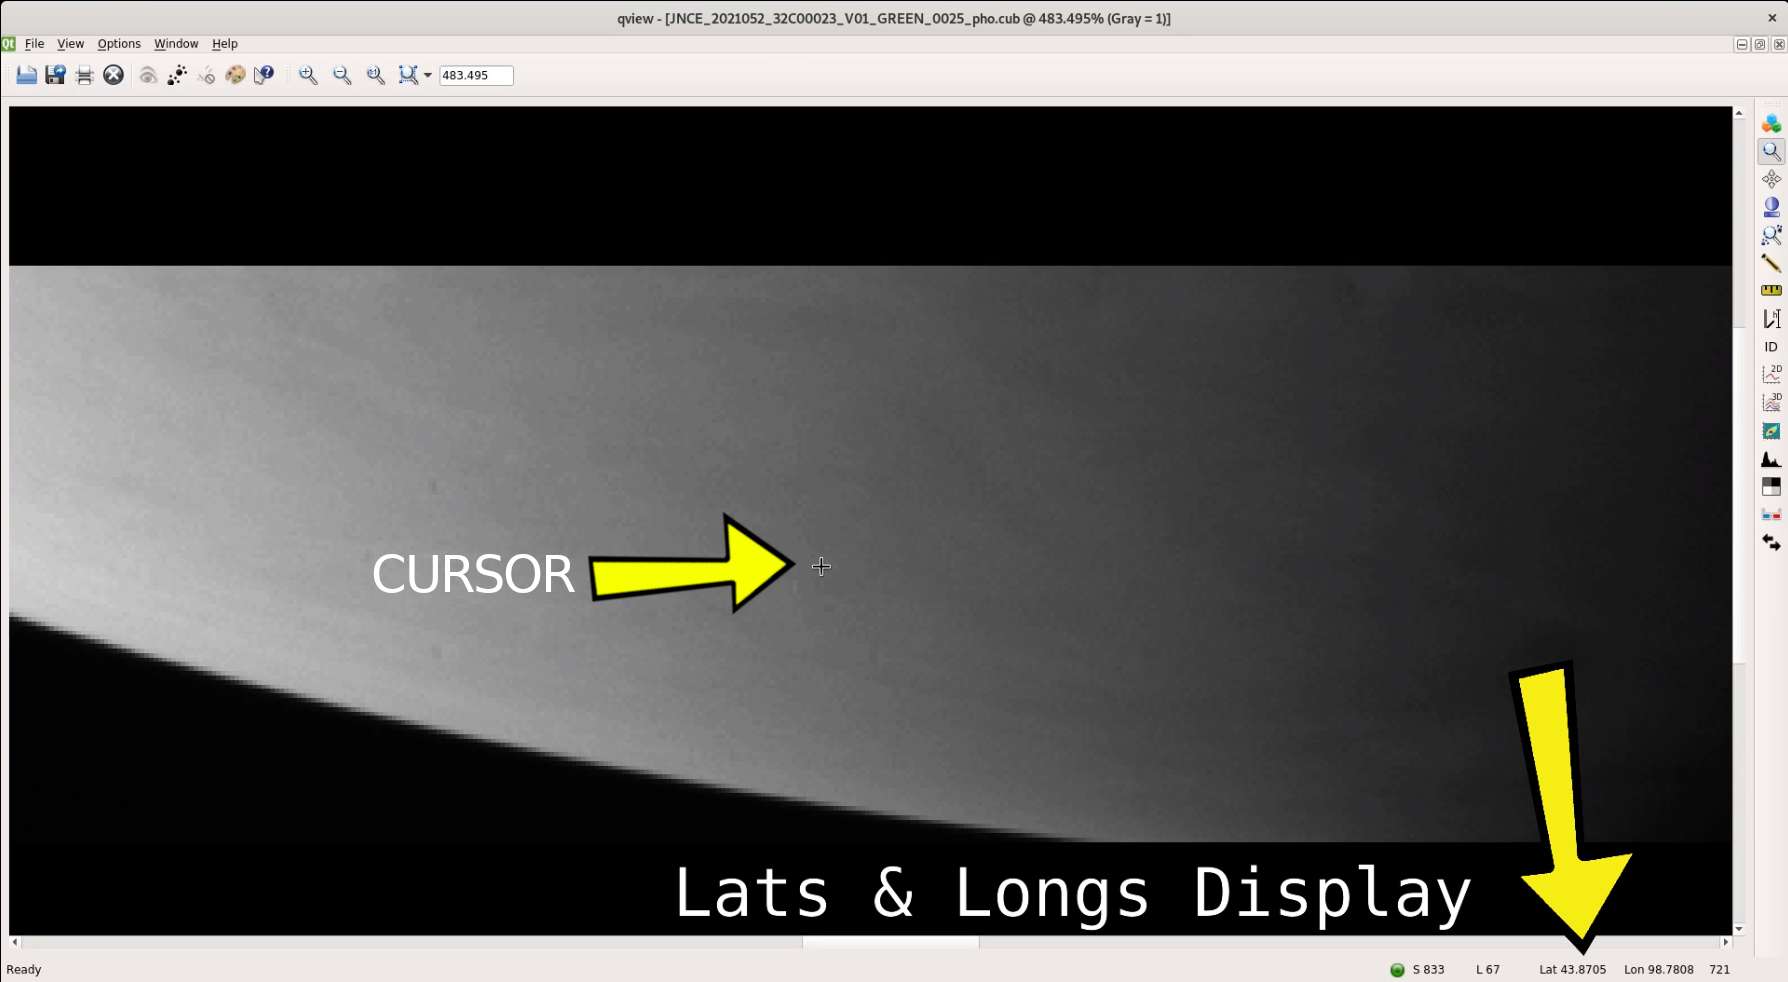The width and height of the screenshot is (1788, 982).
Task: Select the Pencil editing tool
Action: tap(1772, 263)
